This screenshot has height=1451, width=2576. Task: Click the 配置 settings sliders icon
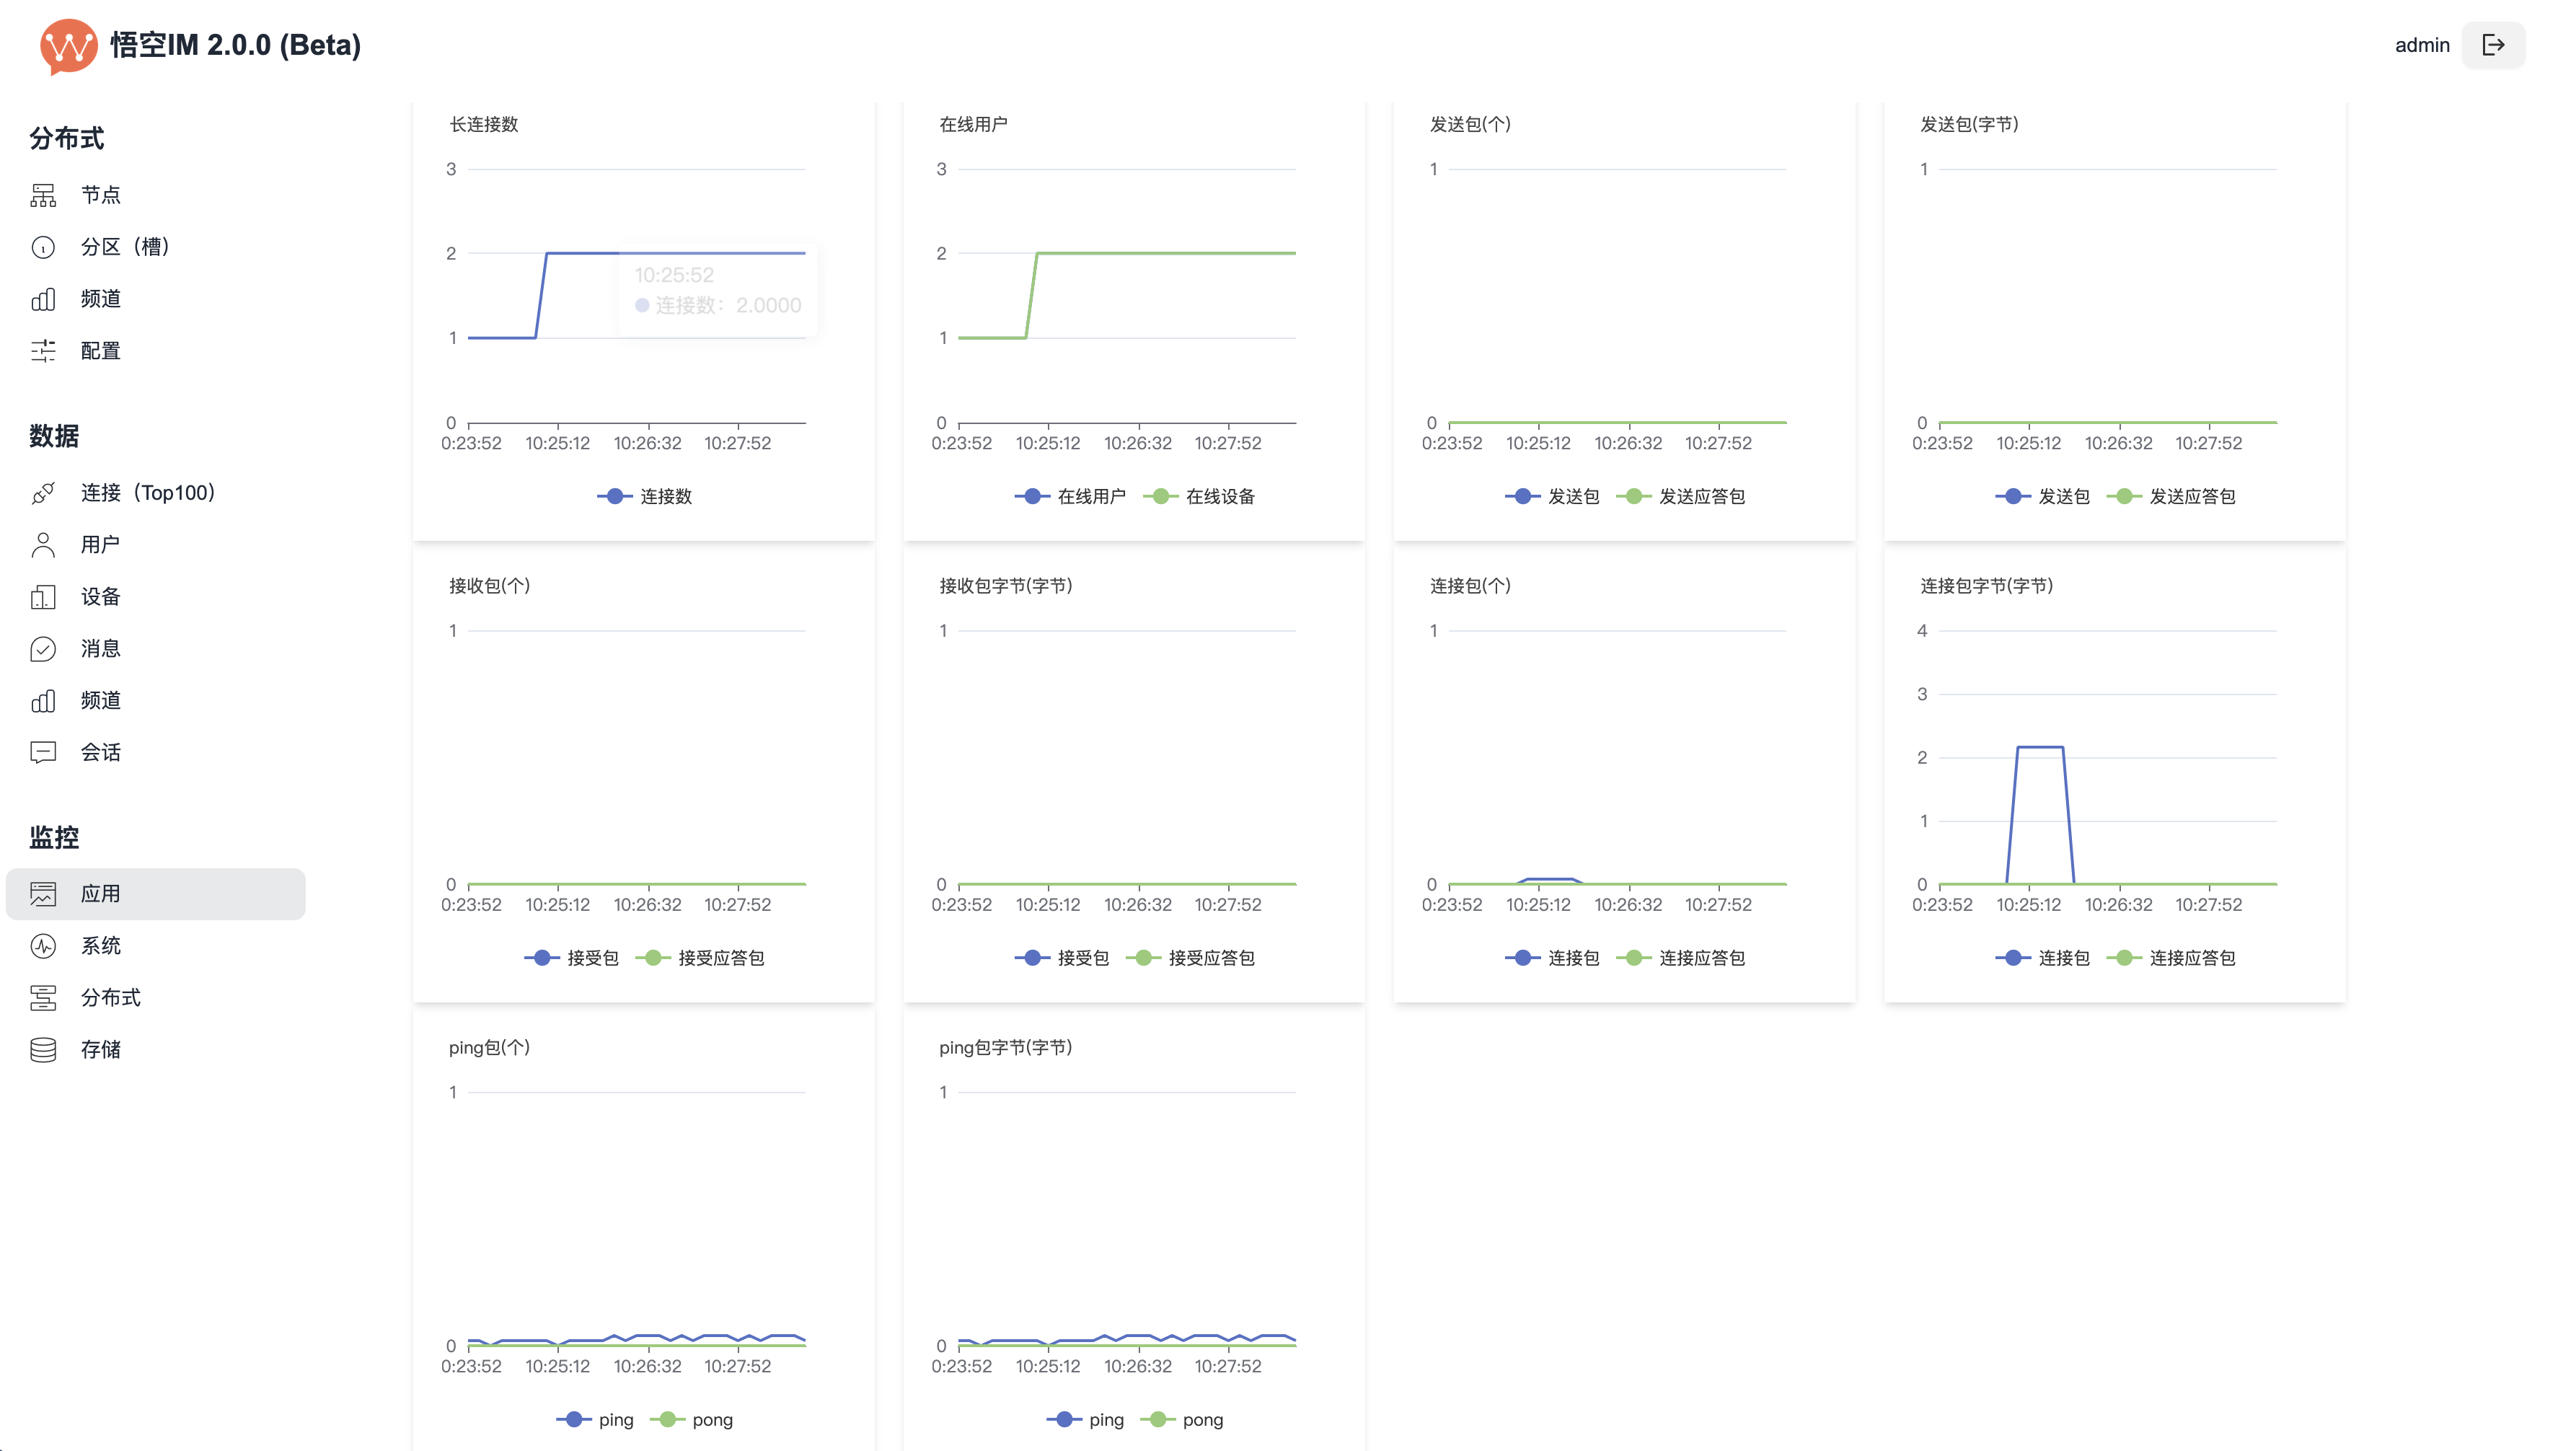tap(43, 351)
